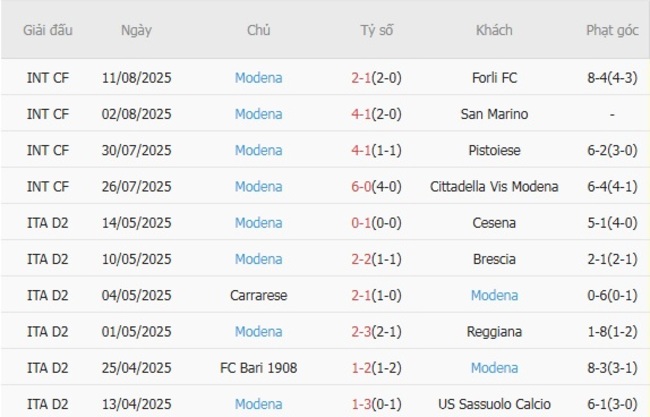
Task: Click the Pistoiese team name
Action: (494, 150)
